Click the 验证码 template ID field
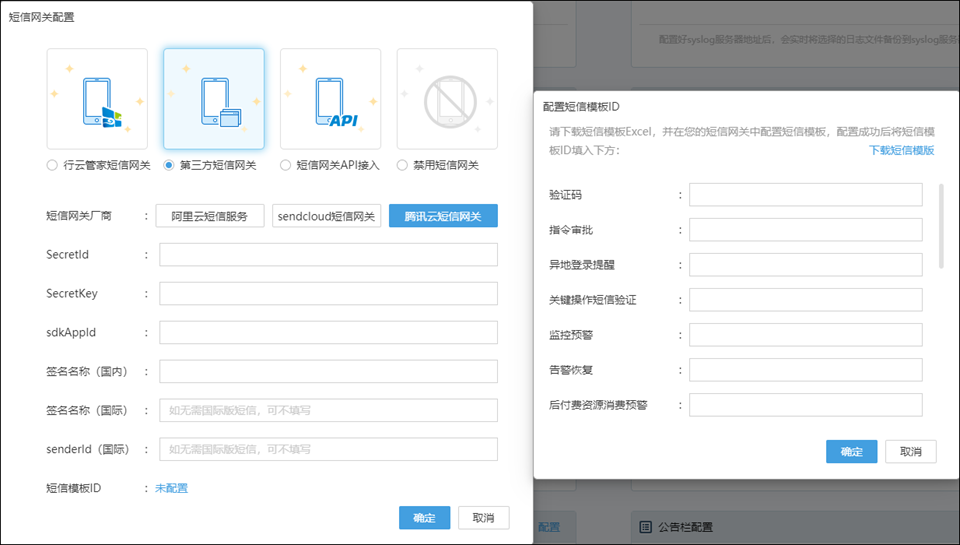The height and width of the screenshot is (545, 960). (805, 195)
